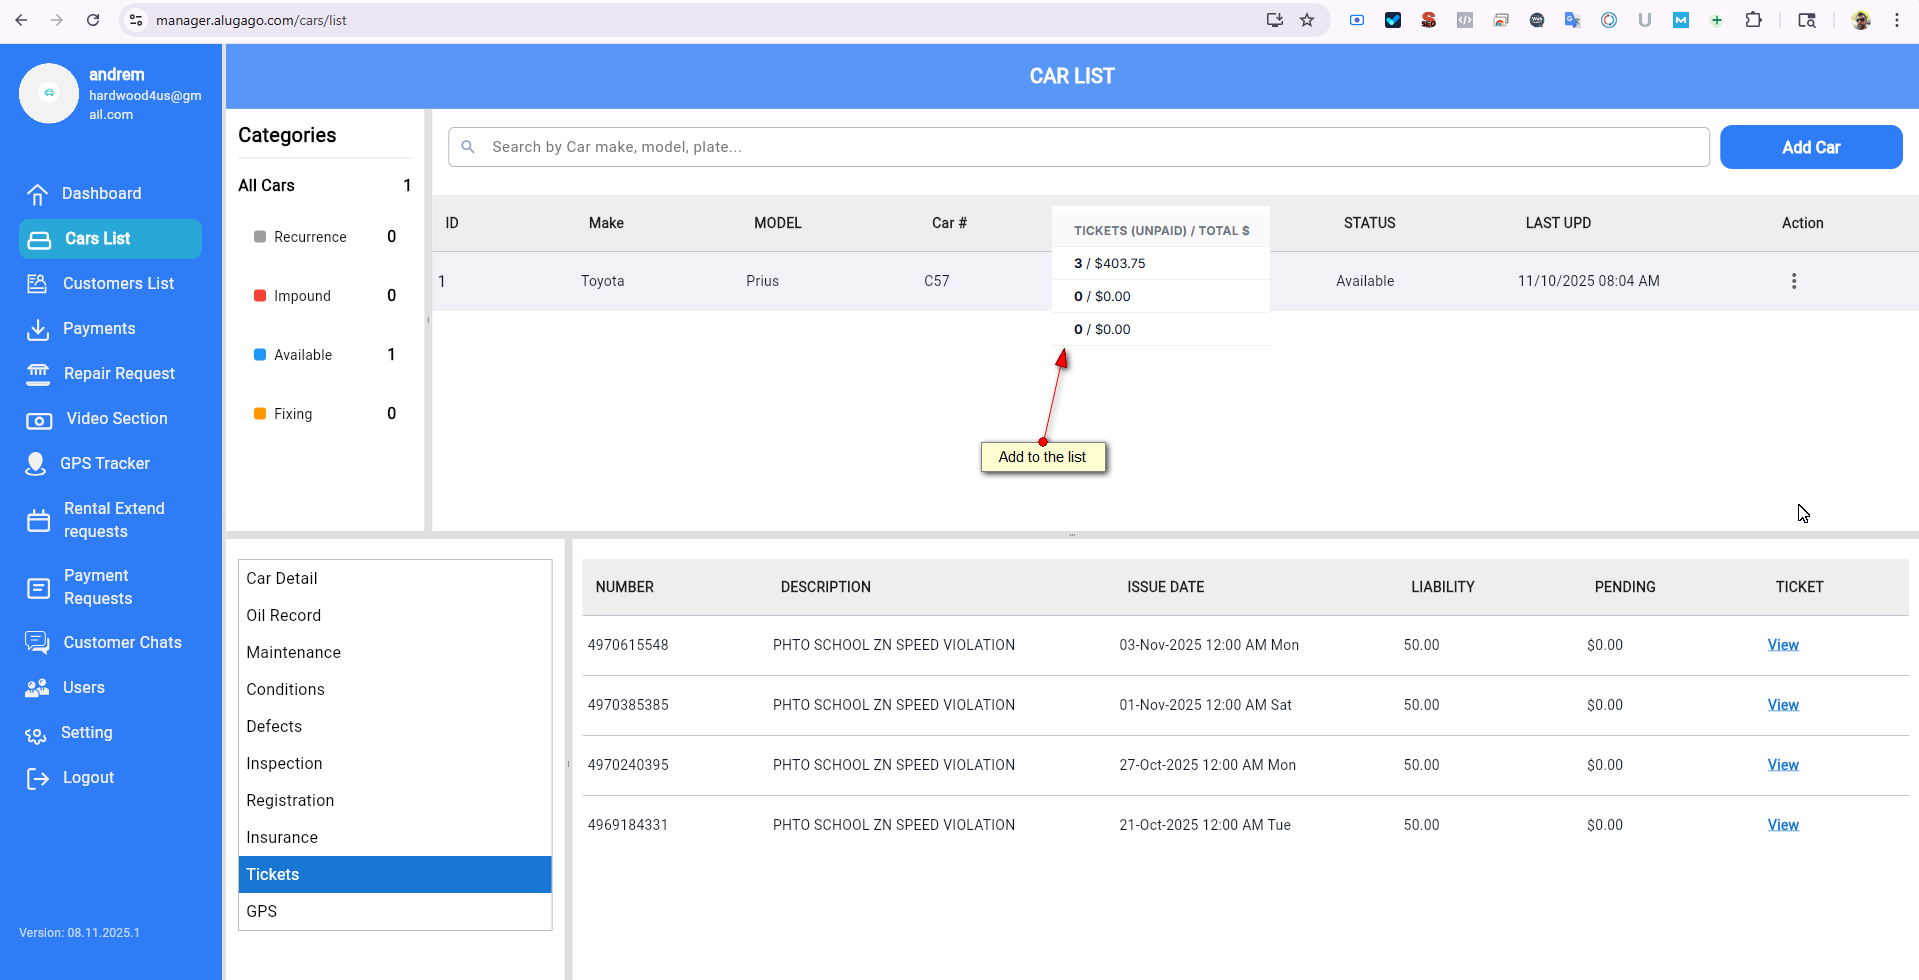Bookmark page with star icon
1919x980 pixels.
1307,20
